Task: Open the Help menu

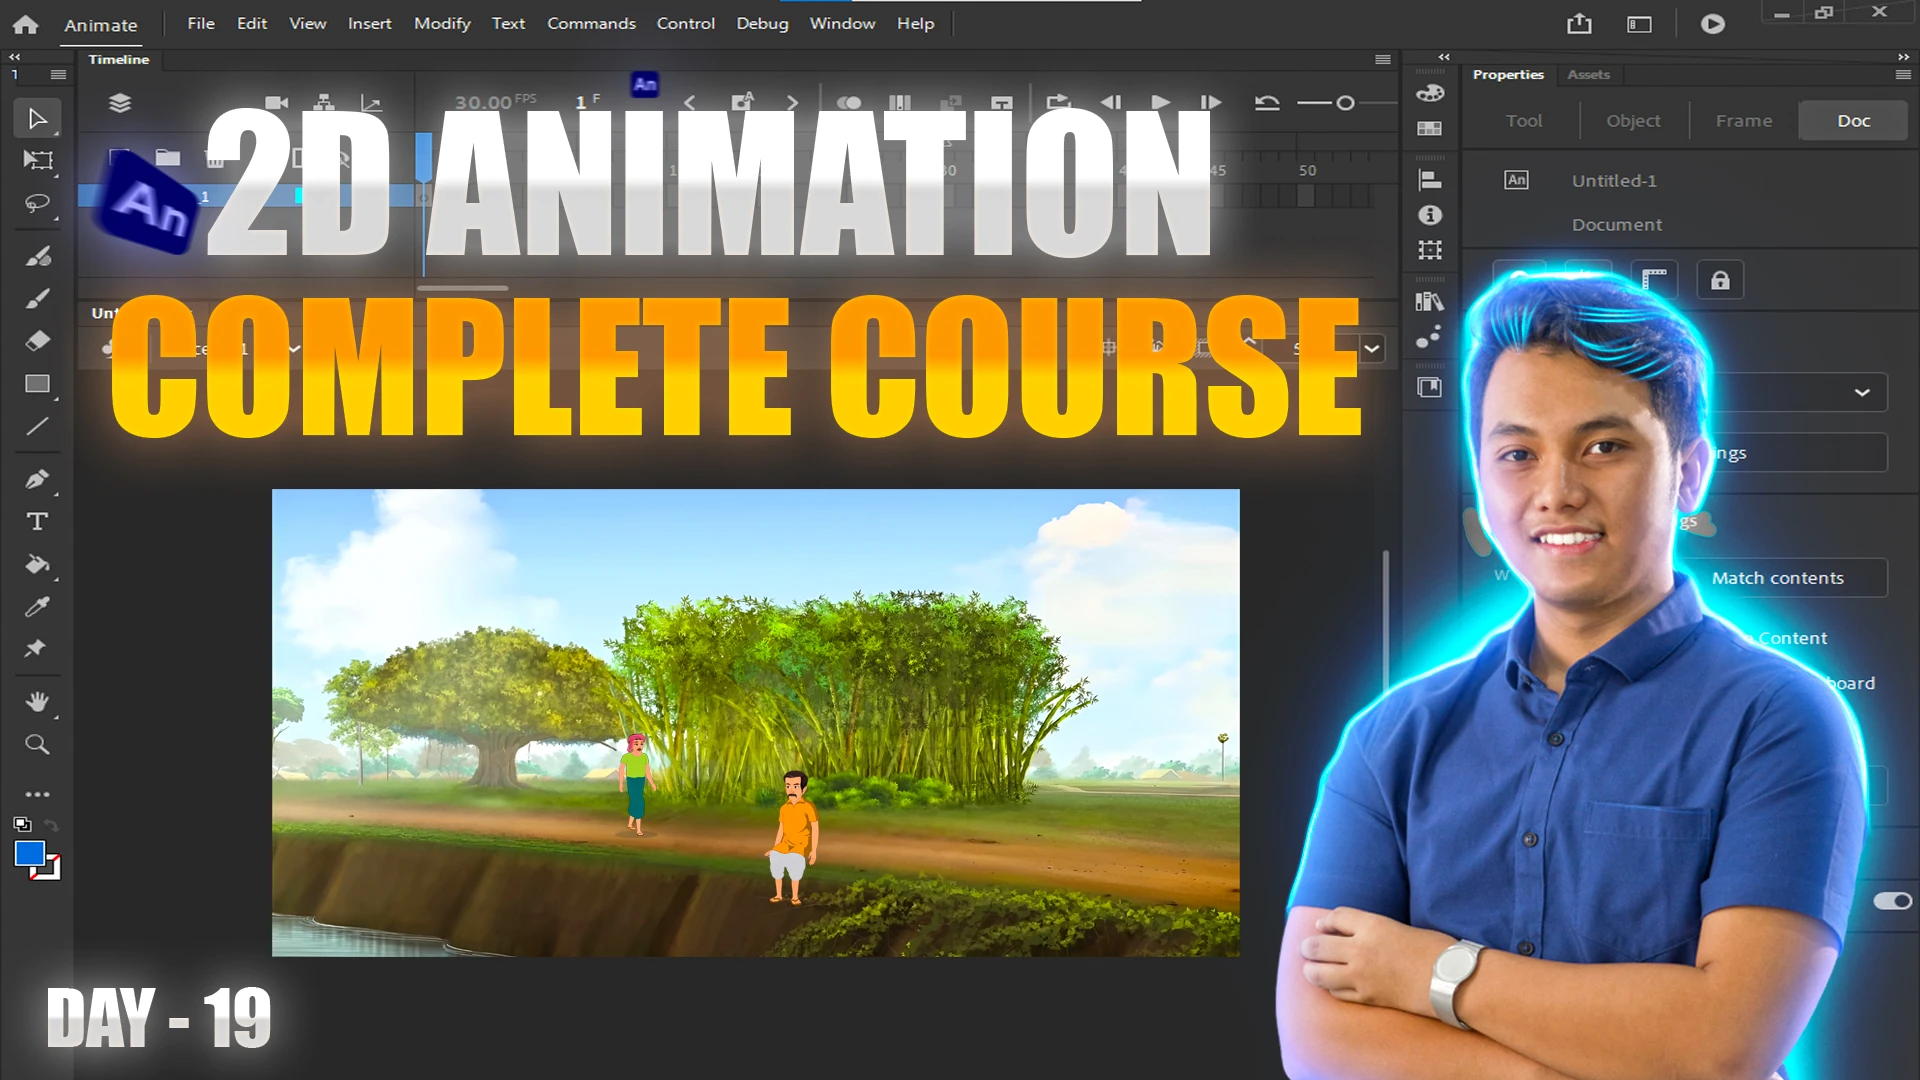Action: tap(915, 23)
